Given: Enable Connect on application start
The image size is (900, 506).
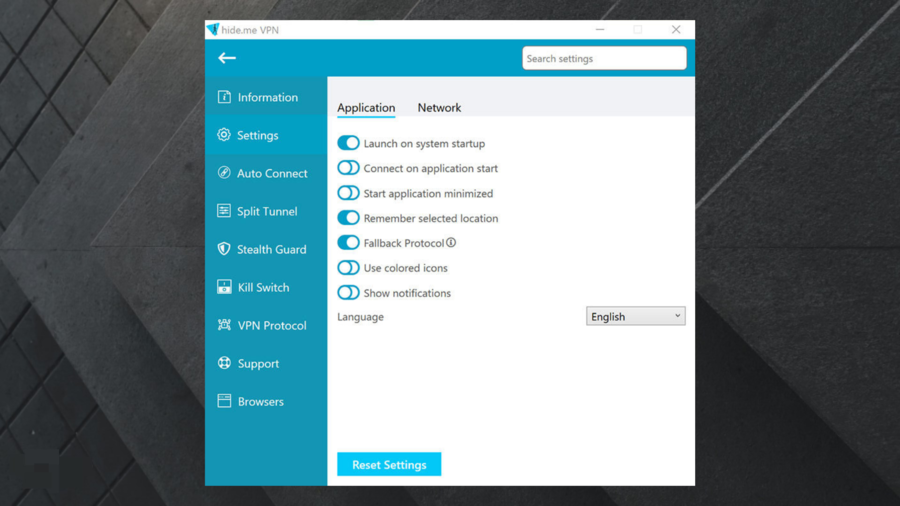Looking at the screenshot, I should [x=348, y=168].
